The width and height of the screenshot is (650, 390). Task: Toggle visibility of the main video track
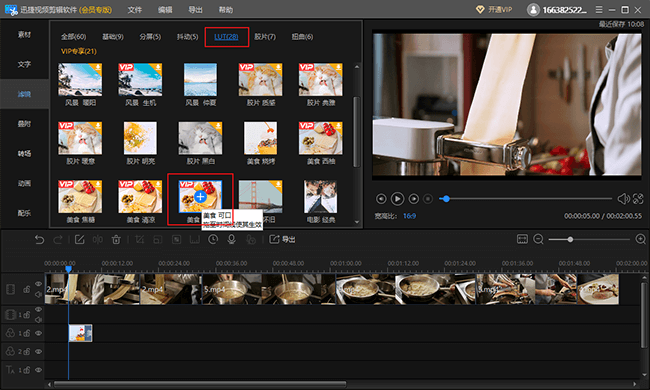coord(39,284)
